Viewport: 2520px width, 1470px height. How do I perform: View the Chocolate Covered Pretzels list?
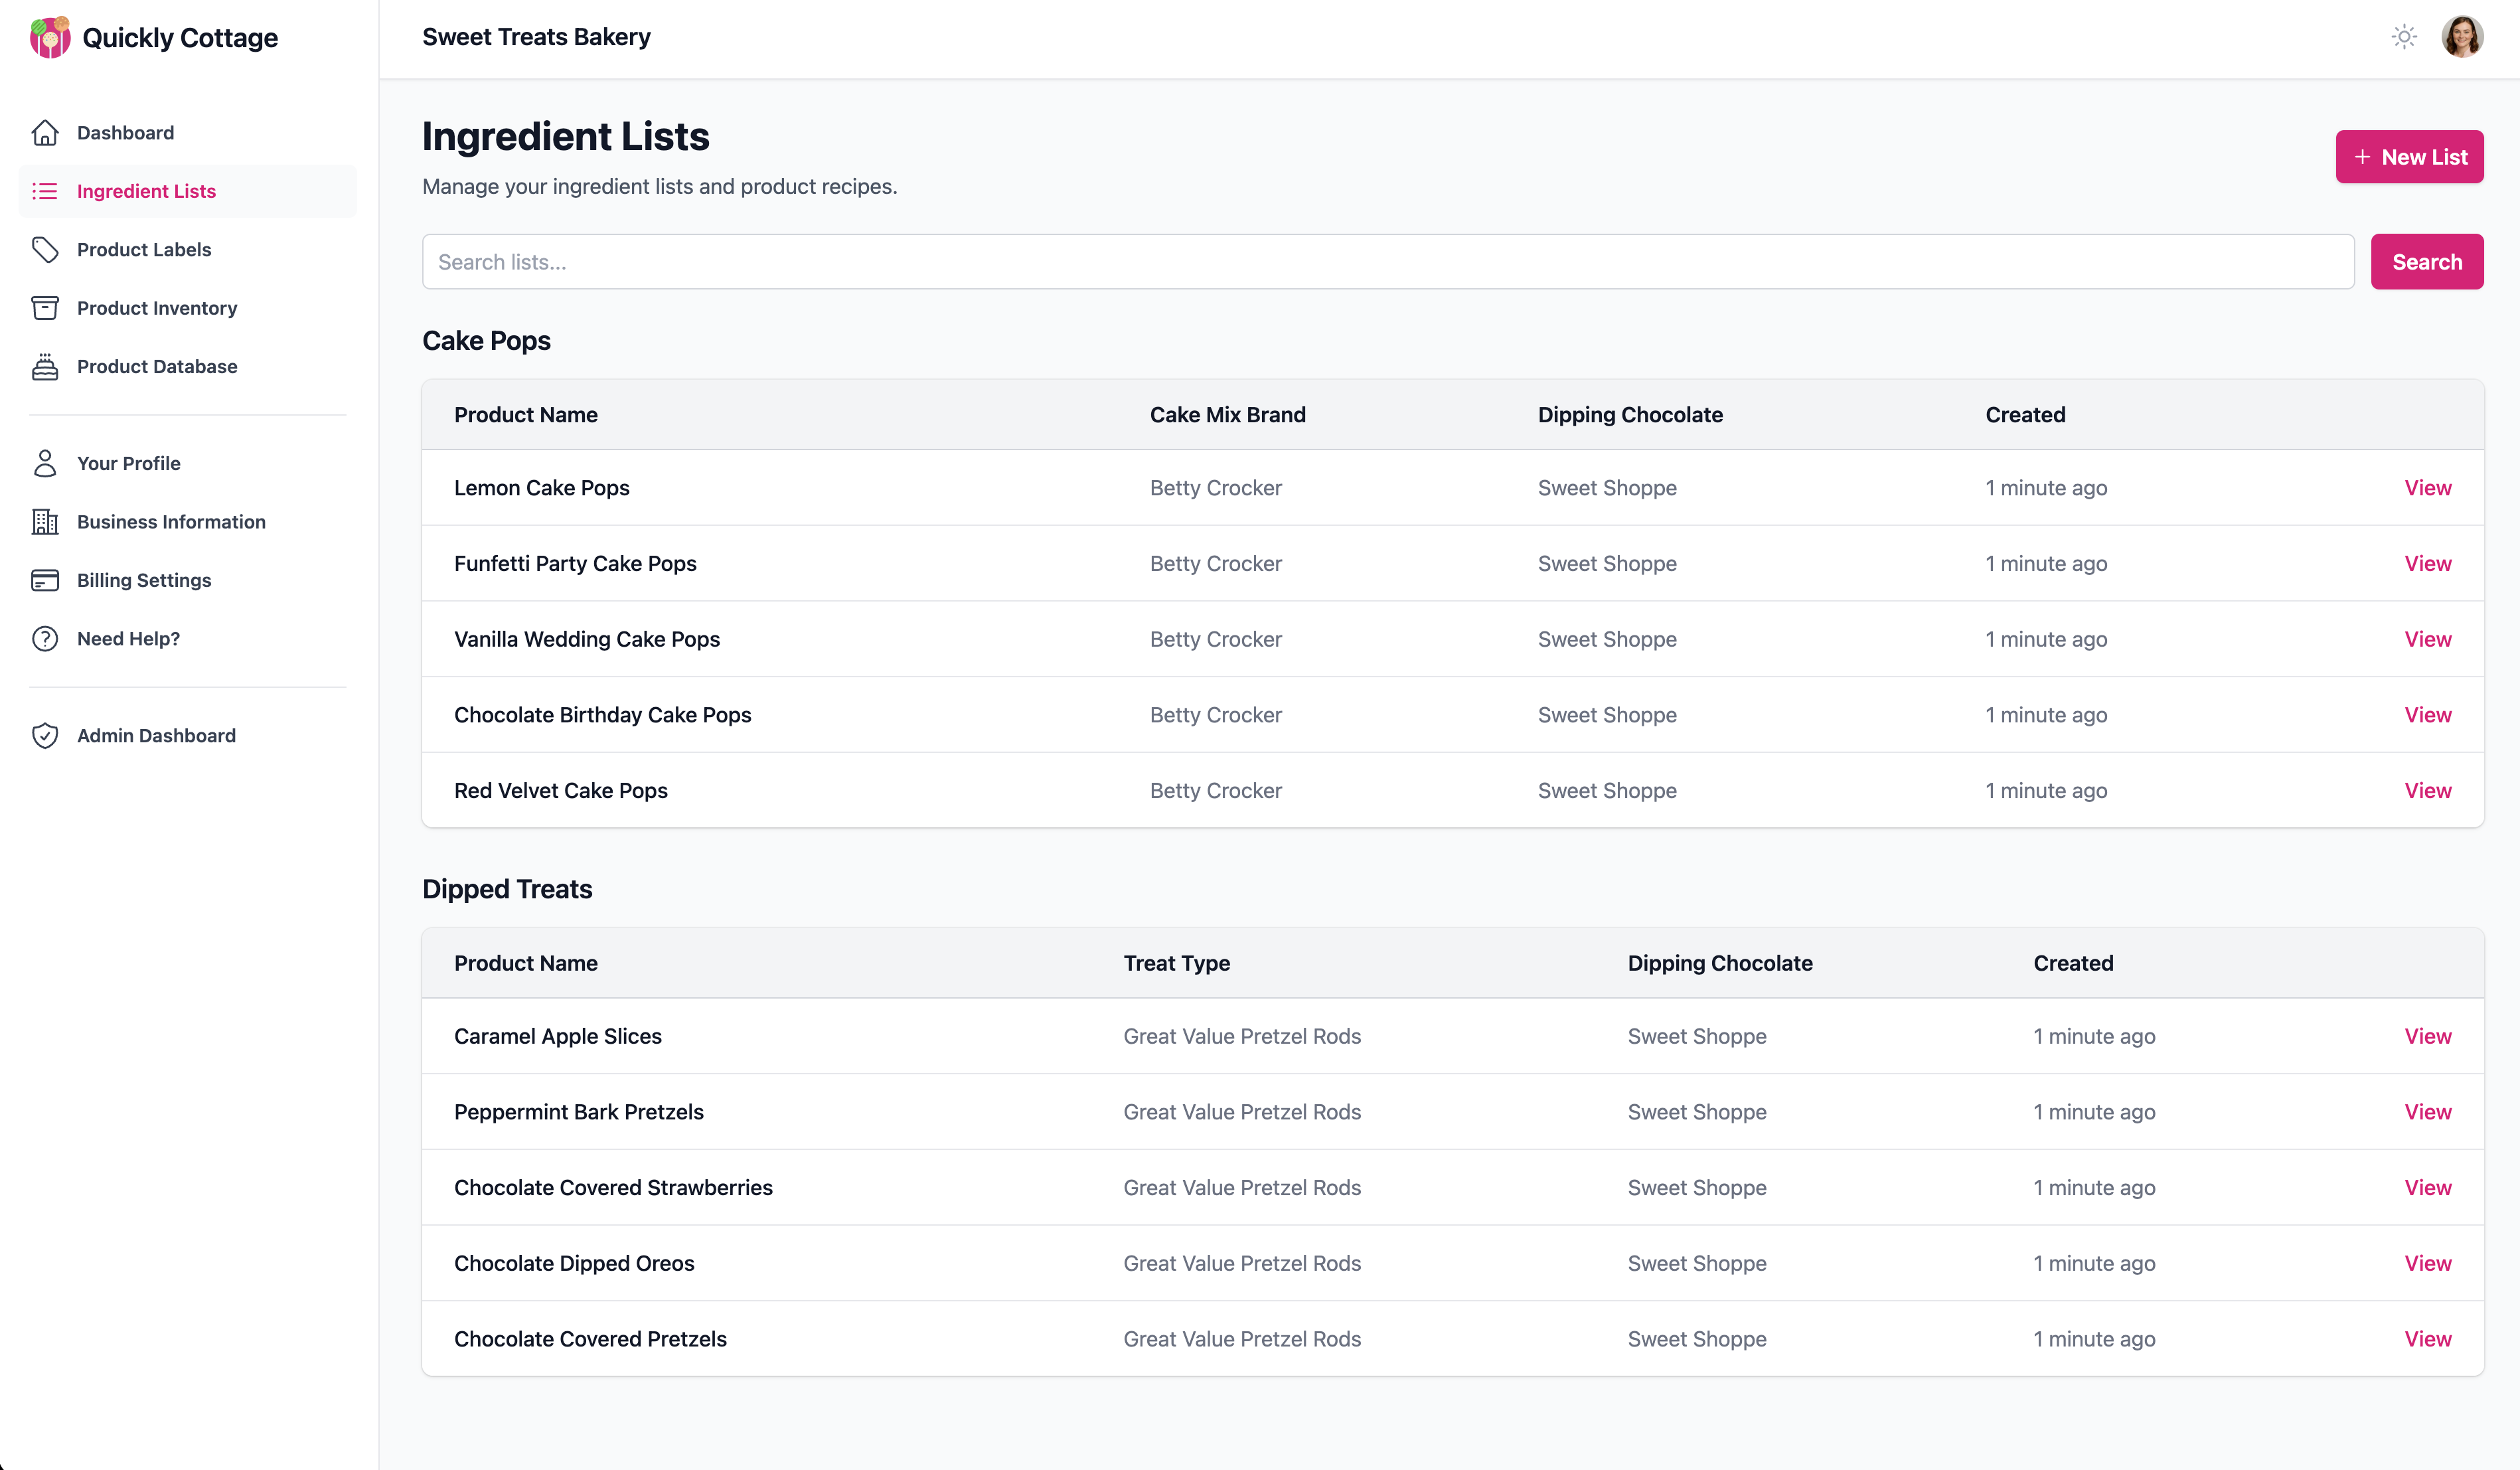tap(2428, 1338)
